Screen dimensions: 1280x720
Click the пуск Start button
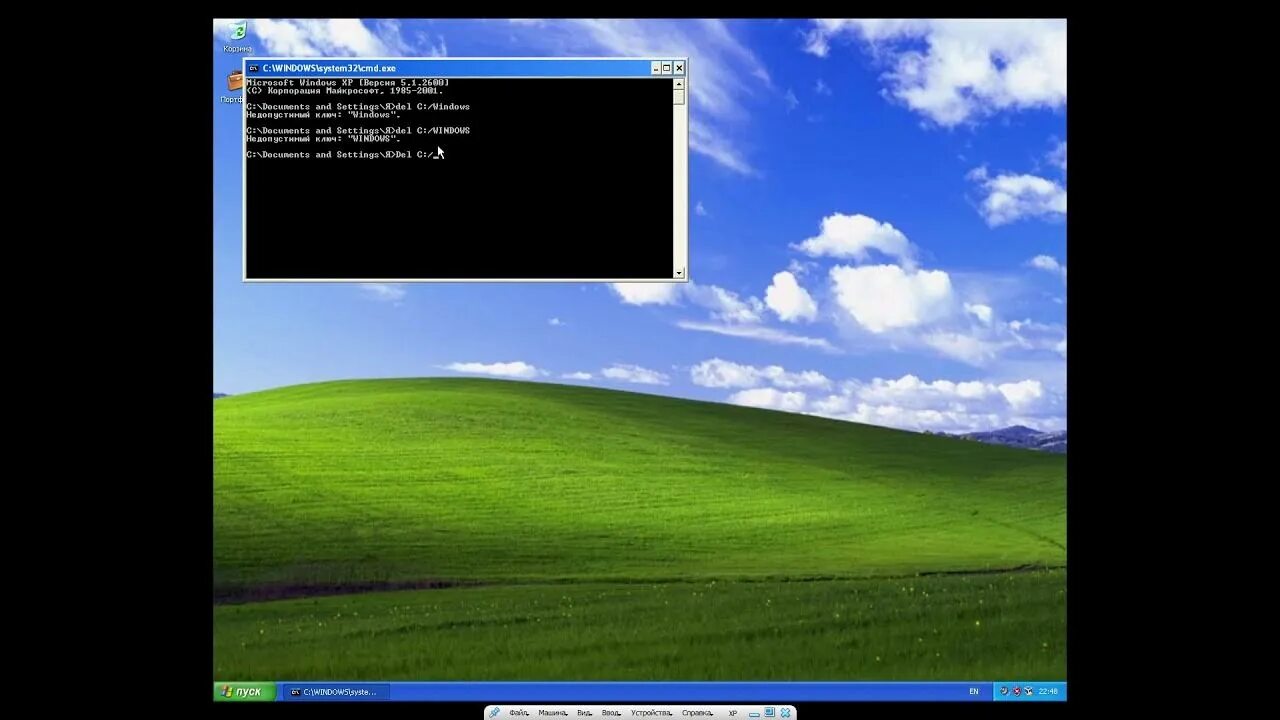[243, 691]
